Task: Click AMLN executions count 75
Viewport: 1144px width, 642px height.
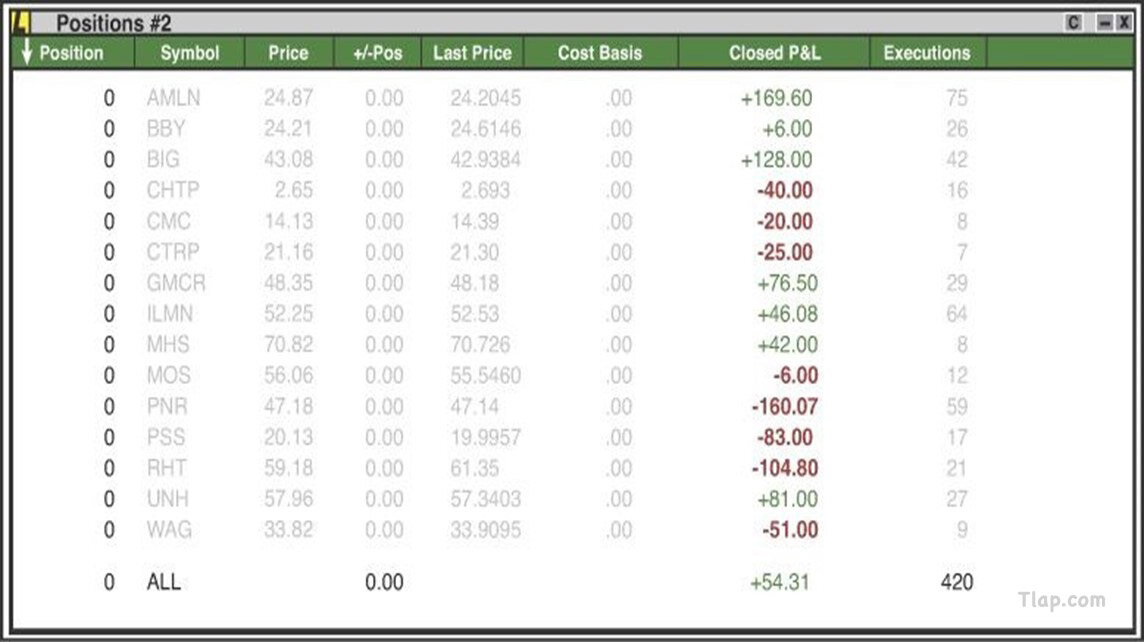Action: point(956,98)
